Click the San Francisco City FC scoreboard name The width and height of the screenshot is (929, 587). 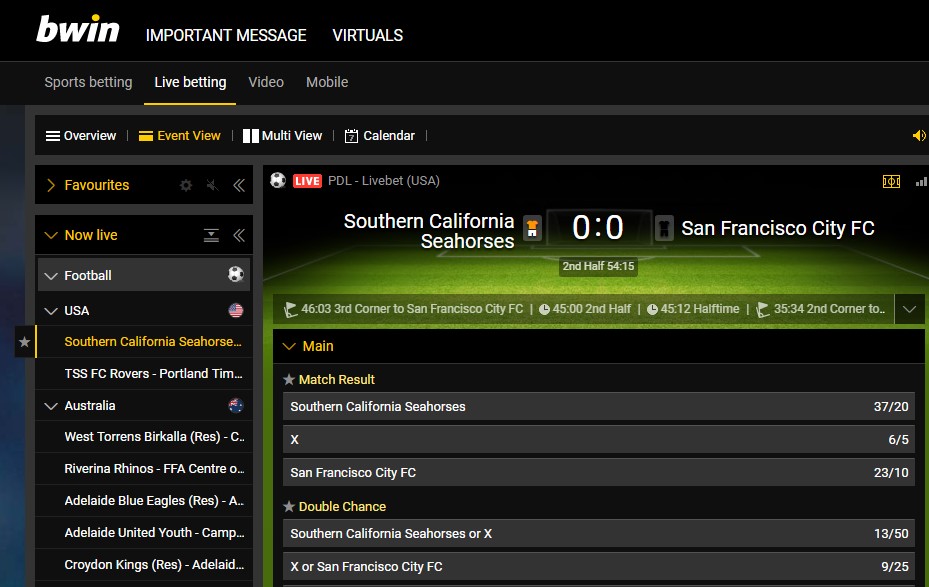778,228
